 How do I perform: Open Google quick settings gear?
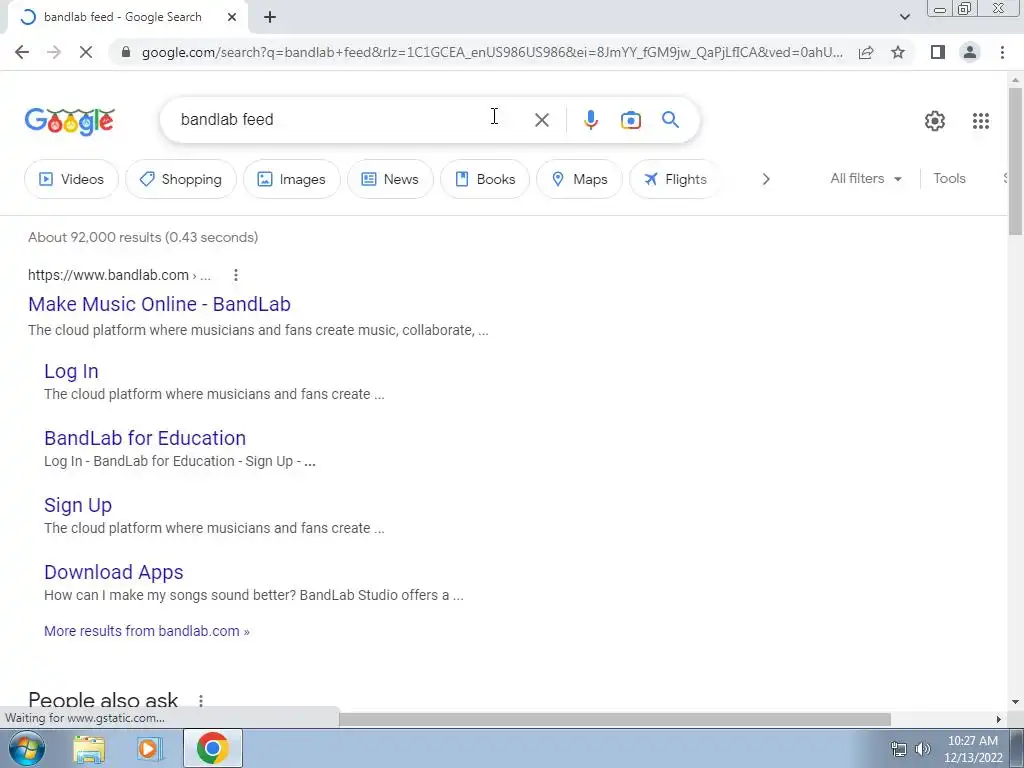point(935,121)
